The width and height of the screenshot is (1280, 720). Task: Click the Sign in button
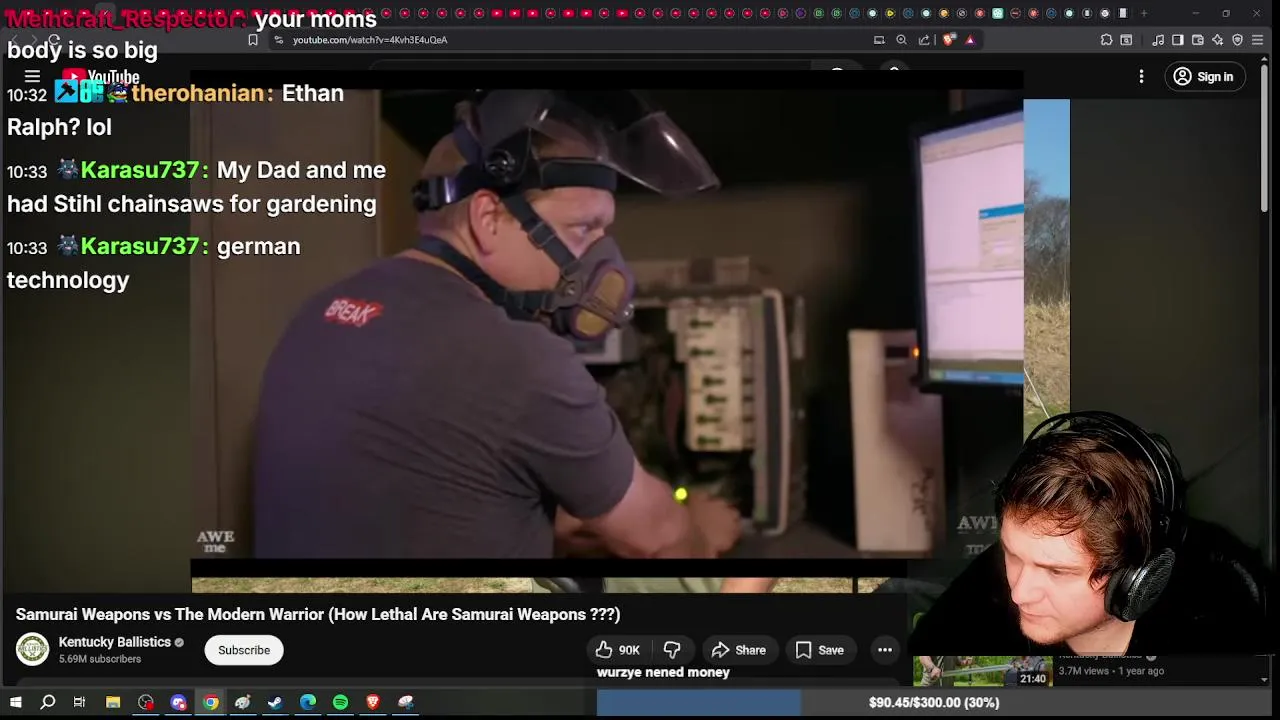[x=1204, y=77]
